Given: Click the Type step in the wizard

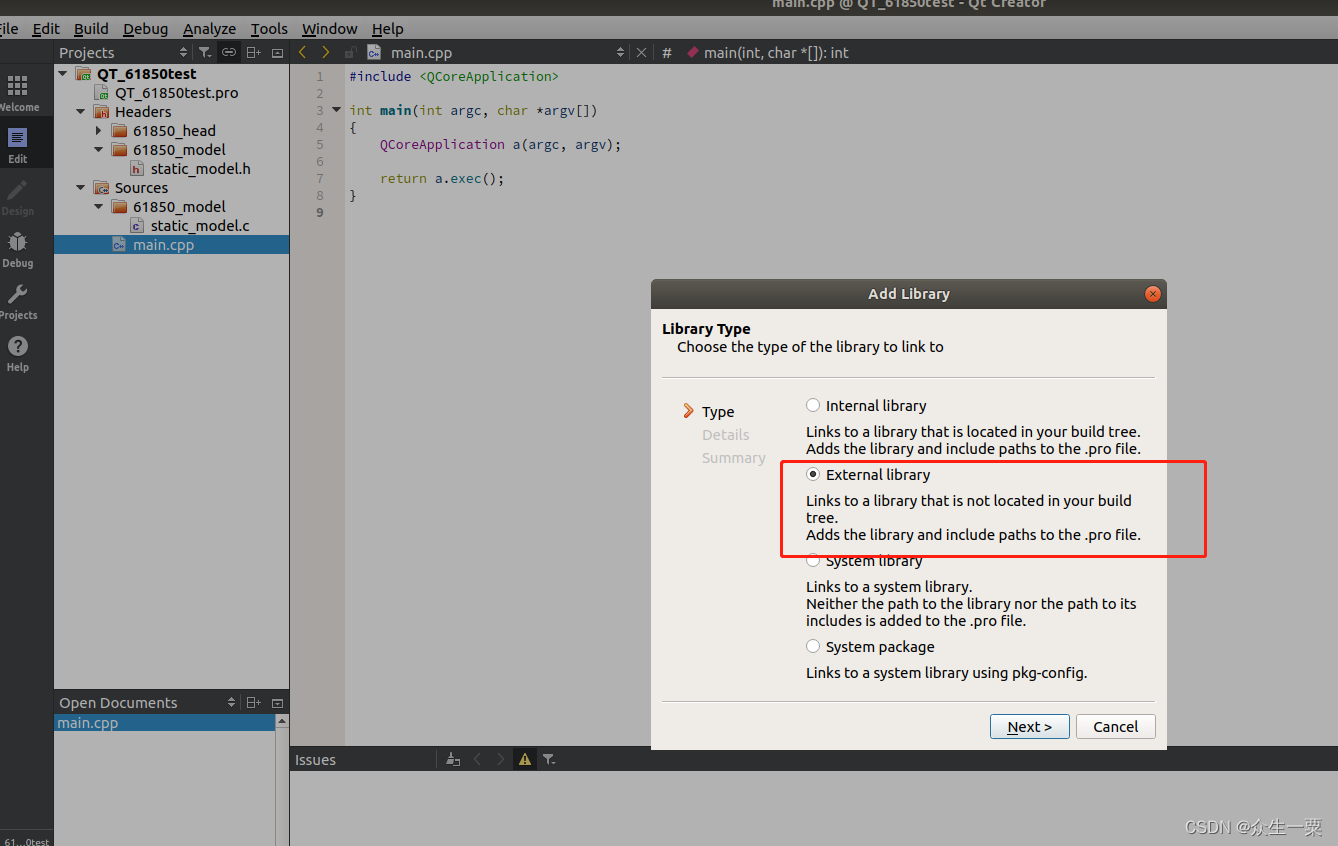Looking at the screenshot, I should point(718,411).
